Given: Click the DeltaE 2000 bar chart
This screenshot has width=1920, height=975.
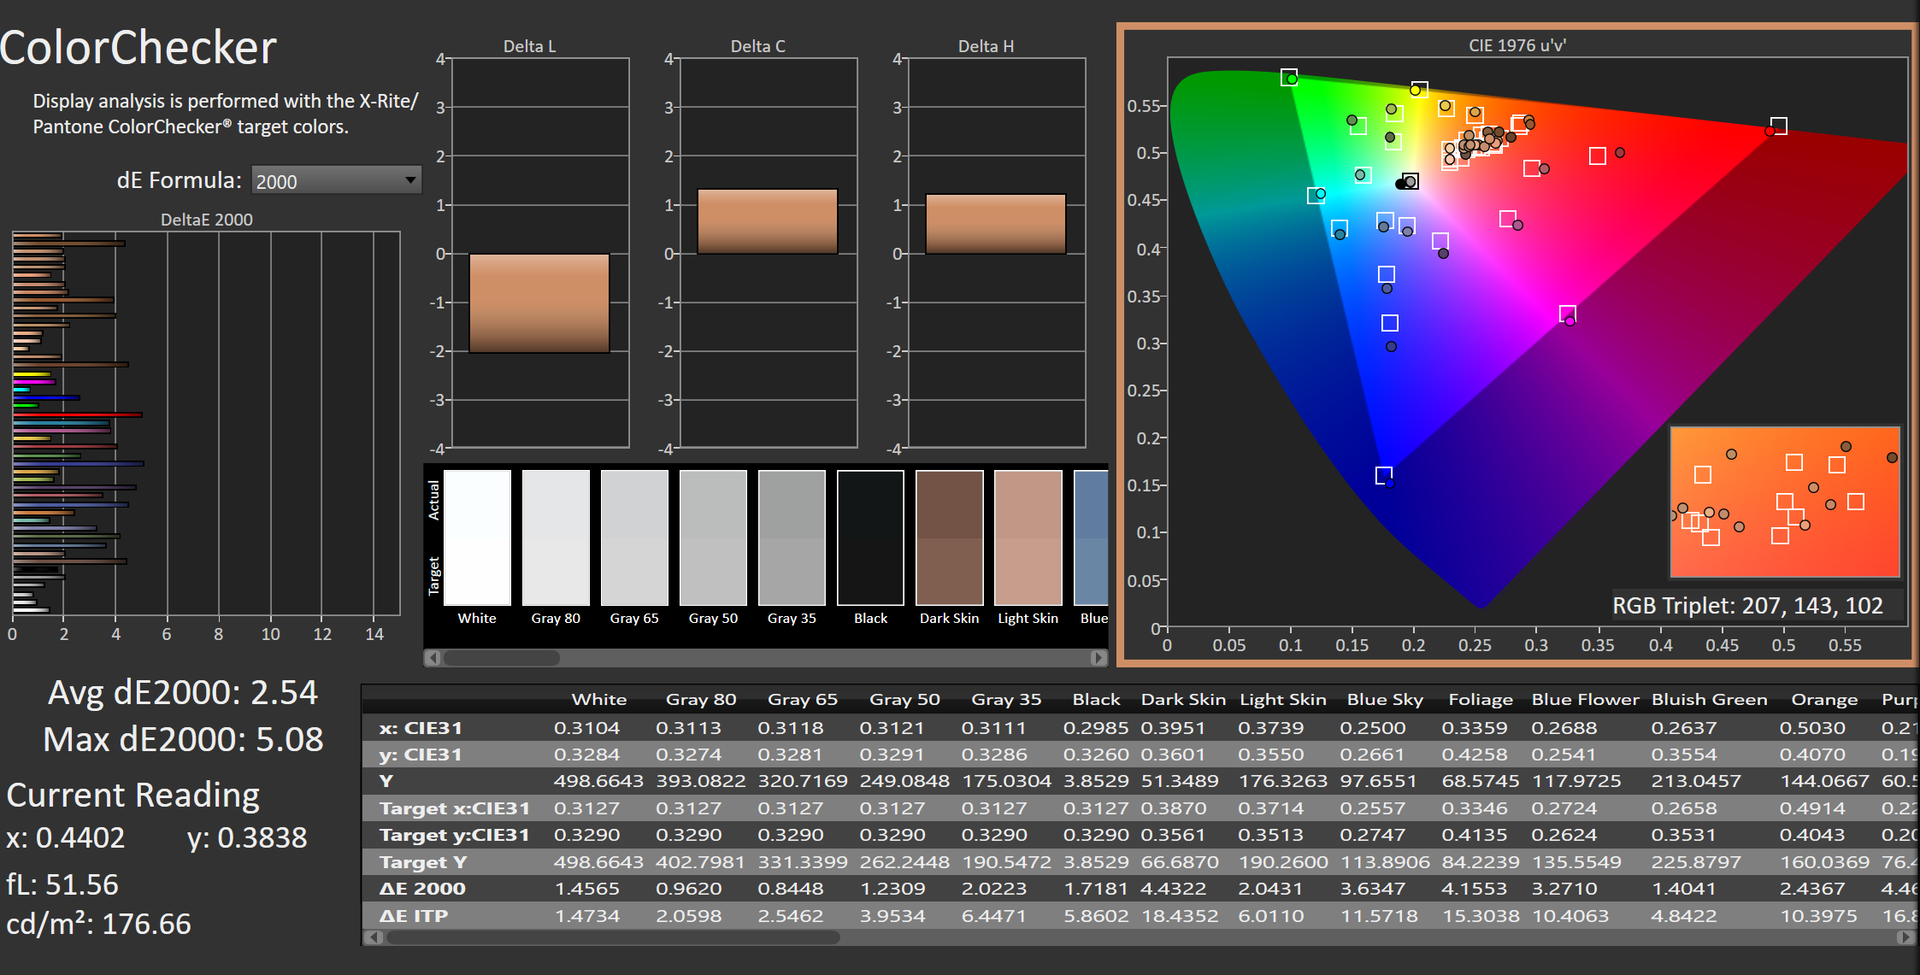Looking at the screenshot, I should (206, 424).
